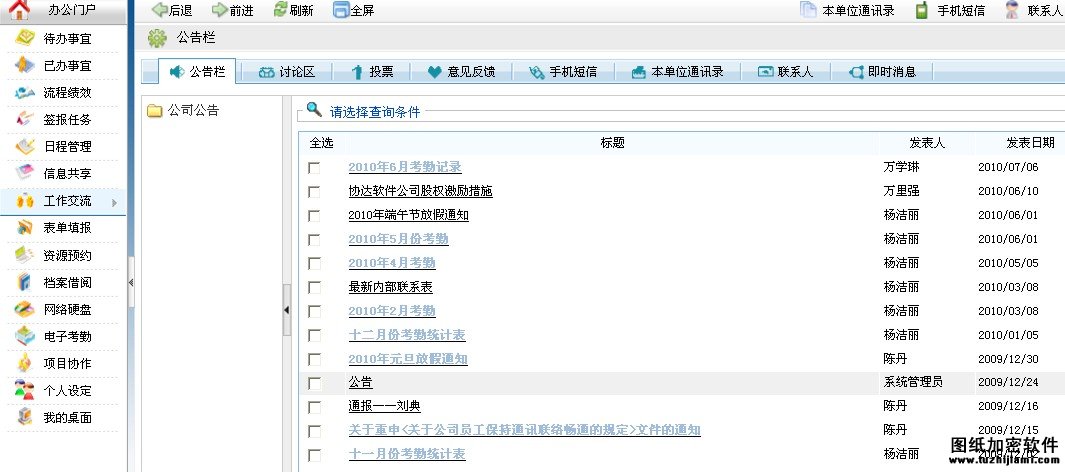
Task: Select the checkbox for 2010年2月考勤
Action: coord(314,312)
